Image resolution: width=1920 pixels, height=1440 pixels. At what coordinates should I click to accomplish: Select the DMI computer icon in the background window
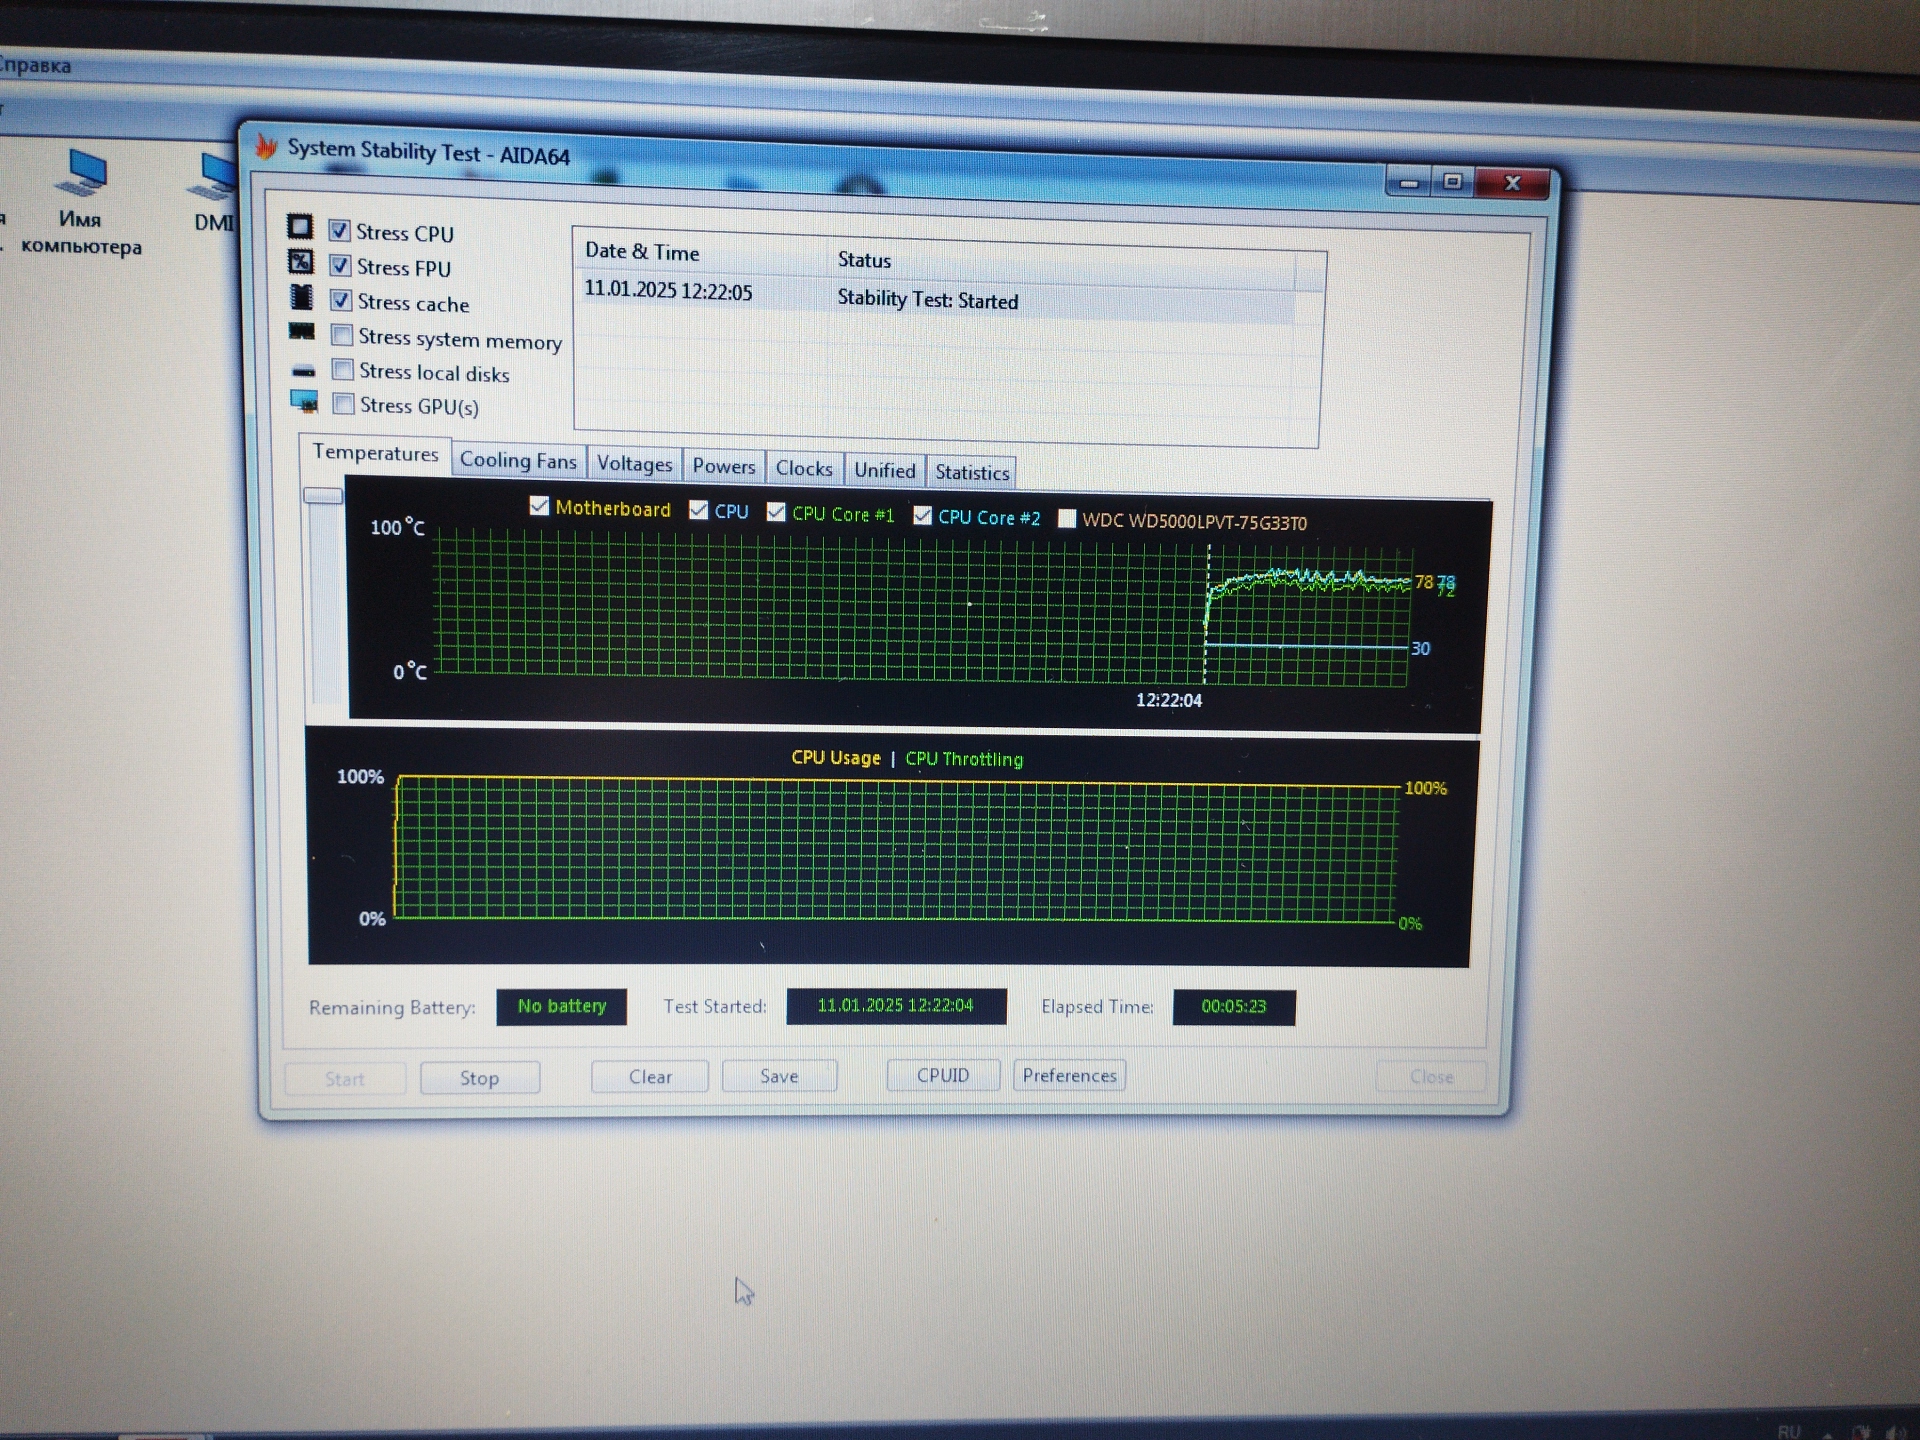click(213, 193)
